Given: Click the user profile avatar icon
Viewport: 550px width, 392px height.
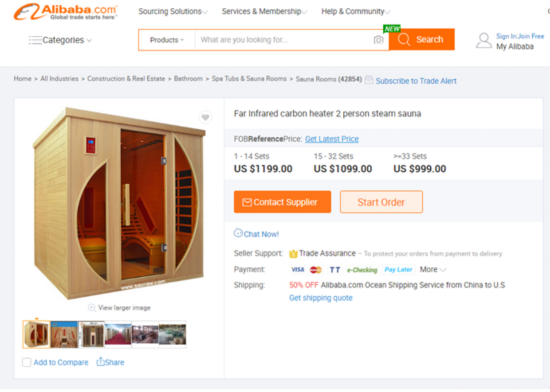Looking at the screenshot, I should point(484,41).
